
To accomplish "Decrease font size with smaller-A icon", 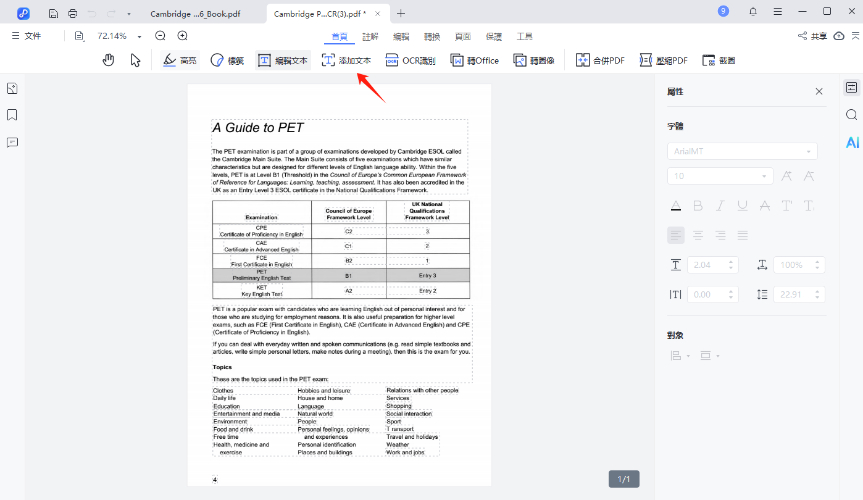I will click(x=809, y=176).
